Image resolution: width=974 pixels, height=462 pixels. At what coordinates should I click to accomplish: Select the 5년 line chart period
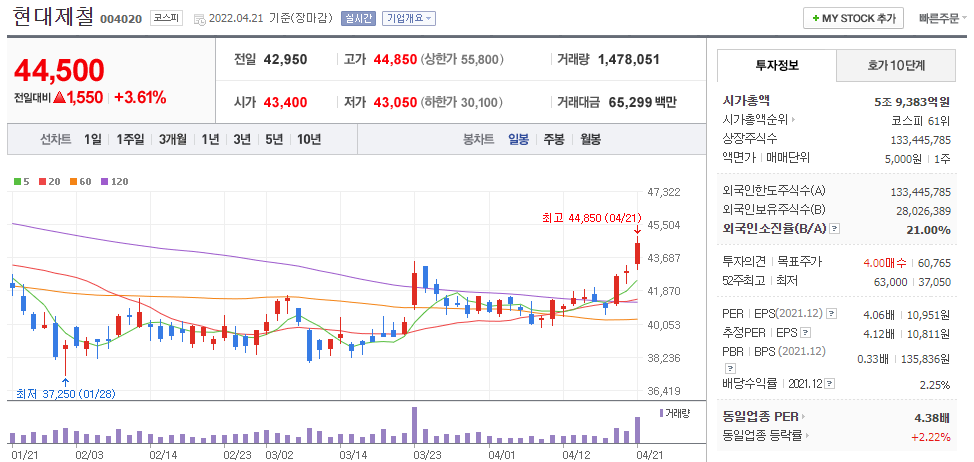click(273, 139)
